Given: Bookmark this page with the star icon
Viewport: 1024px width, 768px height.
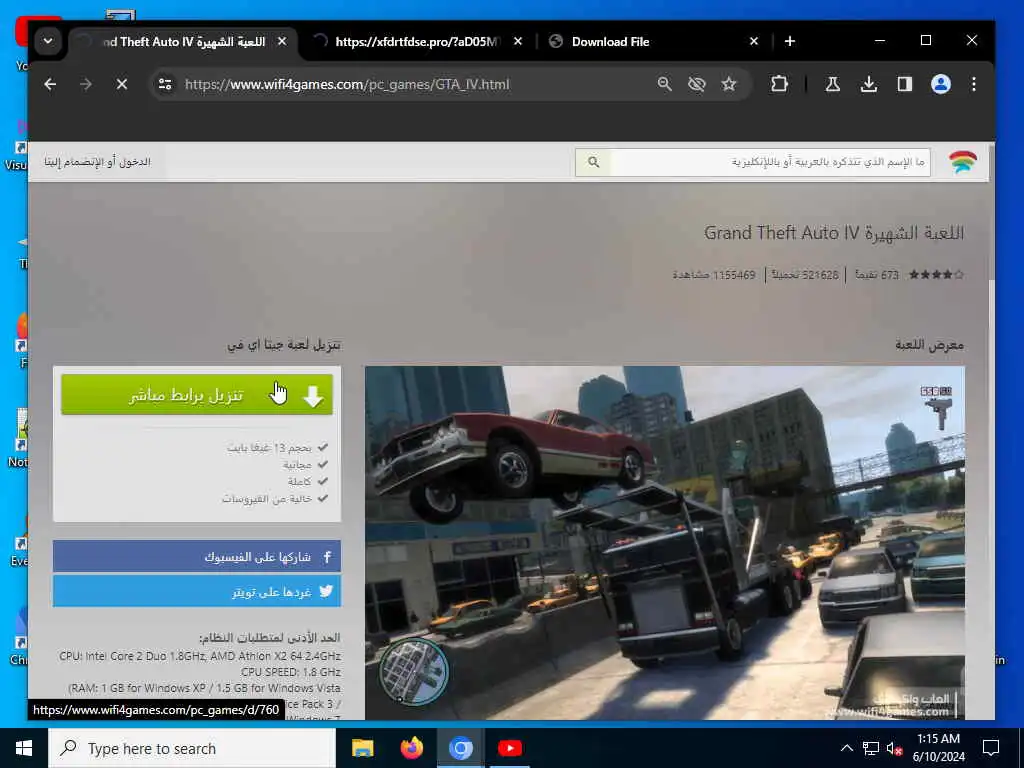Looking at the screenshot, I should pyautogui.click(x=729, y=84).
